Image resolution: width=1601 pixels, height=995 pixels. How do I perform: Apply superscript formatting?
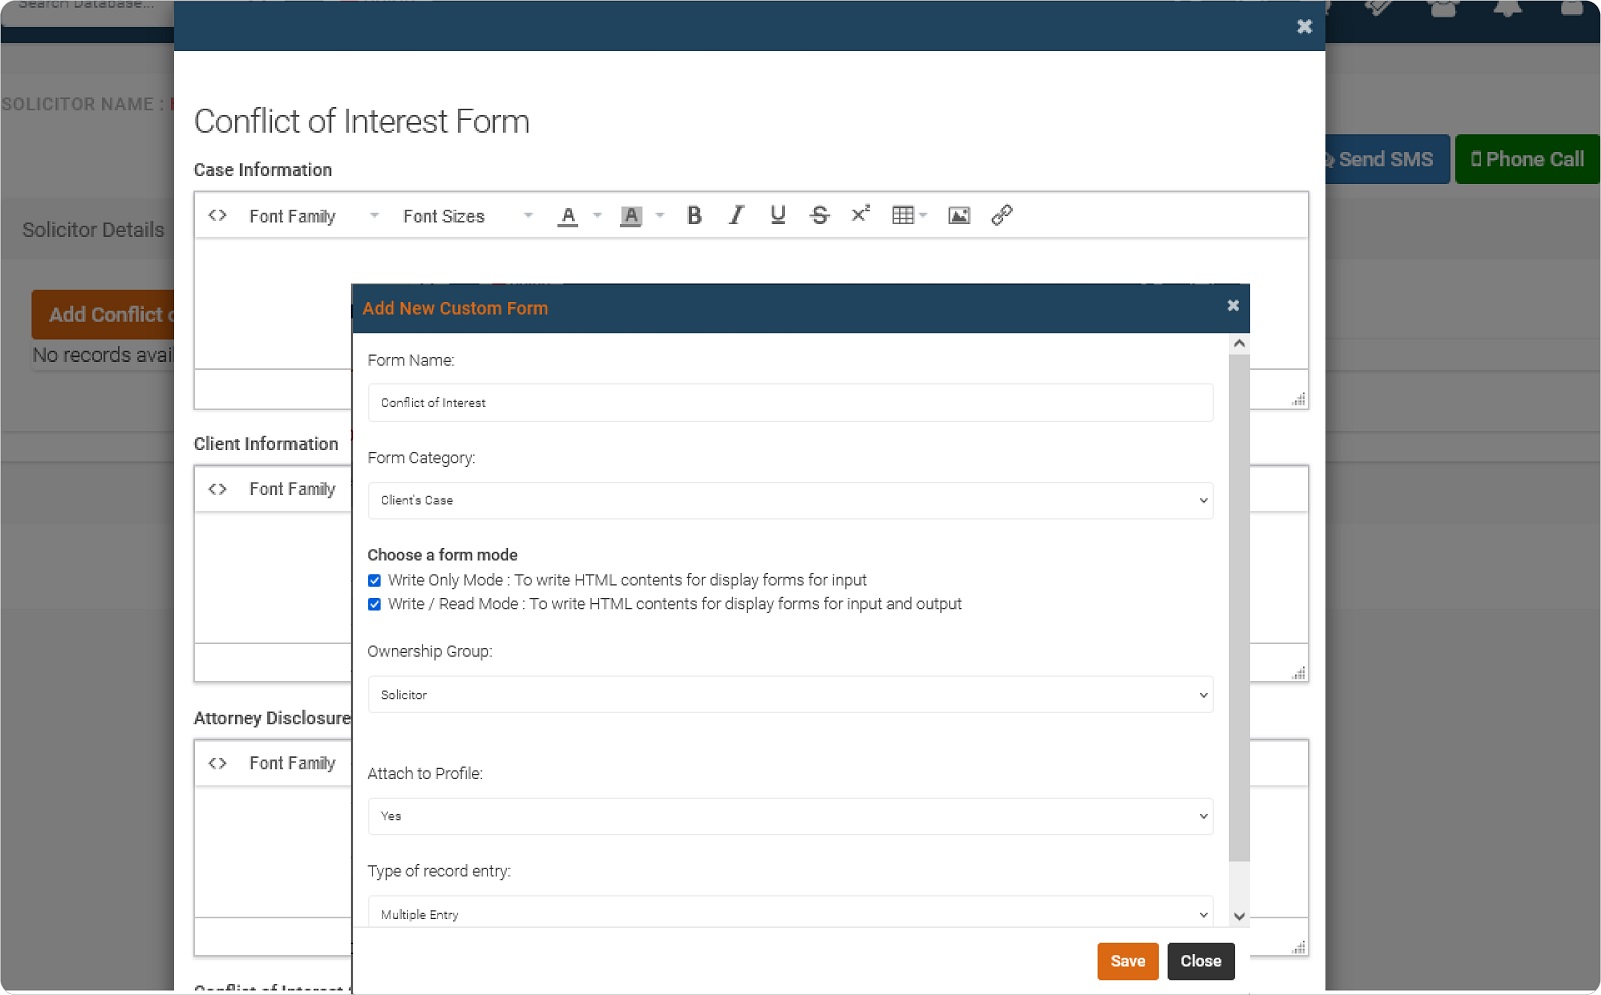(x=860, y=215)
